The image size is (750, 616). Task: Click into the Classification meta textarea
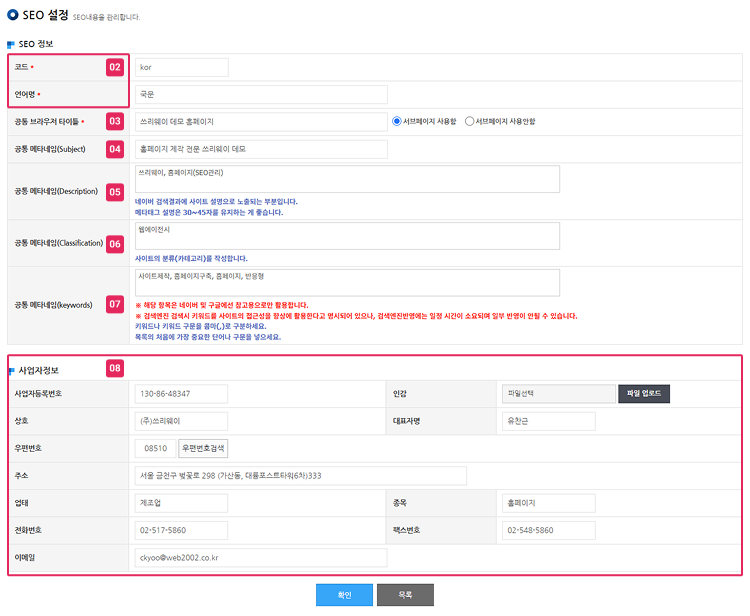(347, 236)
